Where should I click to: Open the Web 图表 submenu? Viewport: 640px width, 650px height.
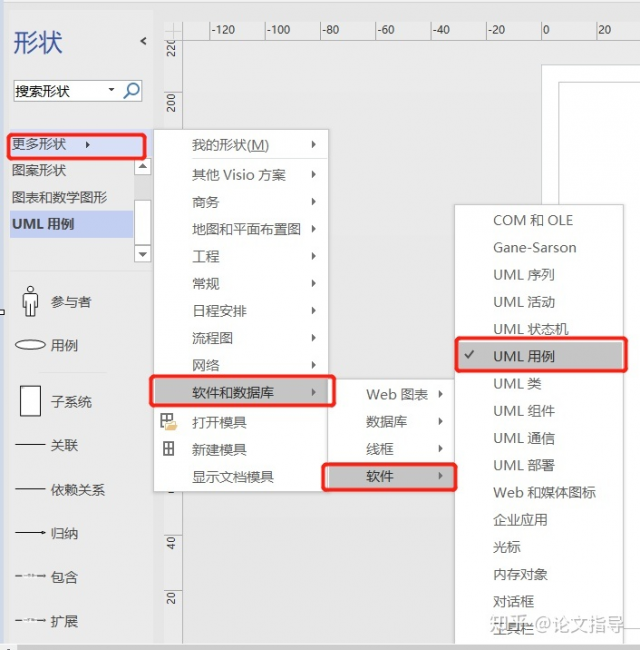(x=391, y=394)
